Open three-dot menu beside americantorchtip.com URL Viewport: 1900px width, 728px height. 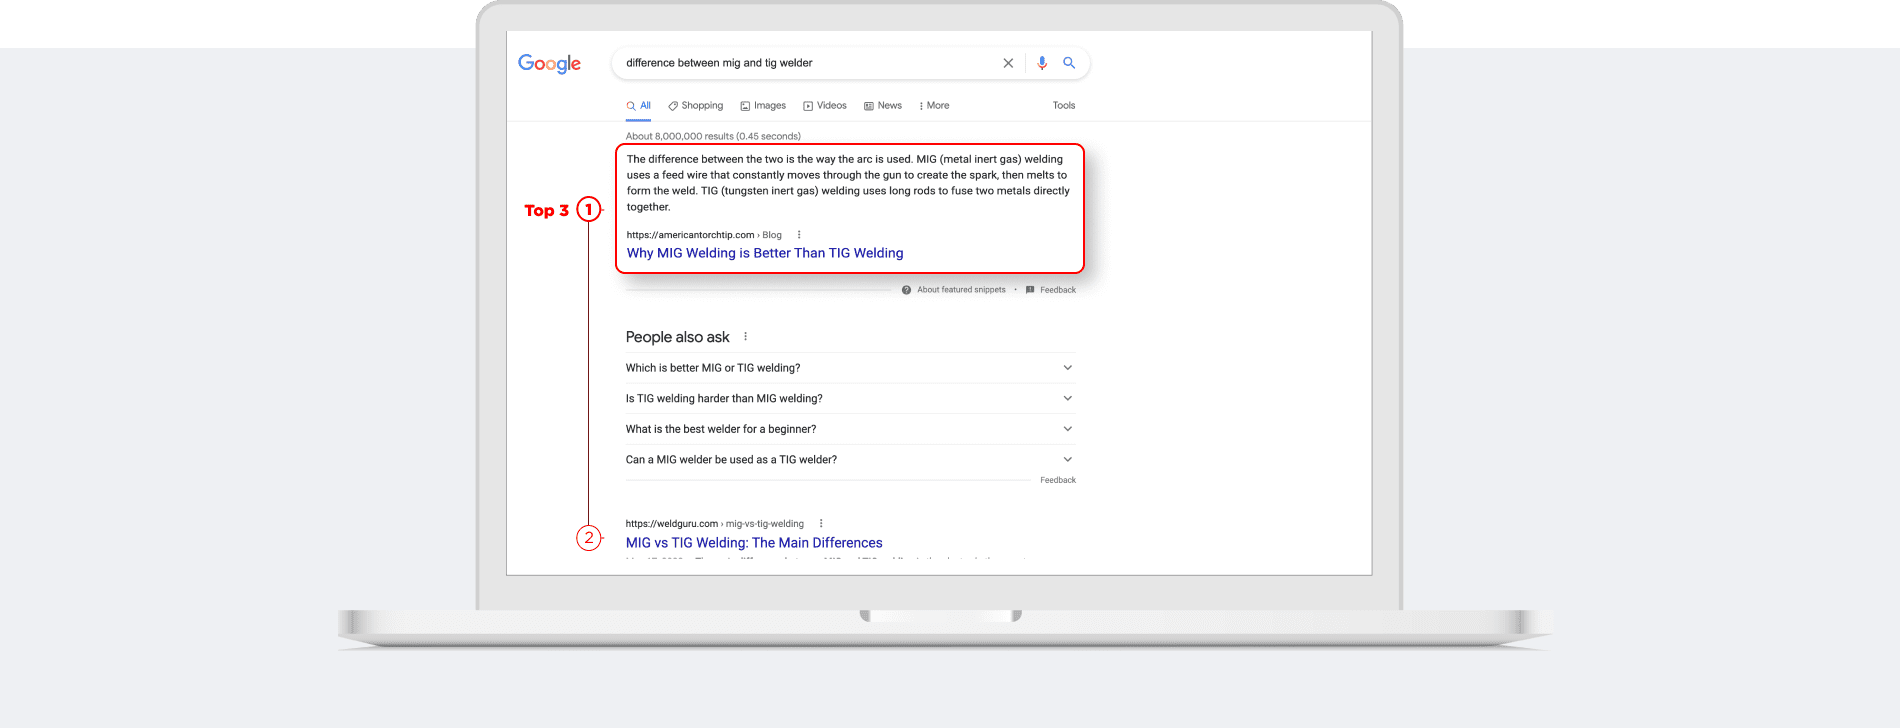tap(799, 235)
